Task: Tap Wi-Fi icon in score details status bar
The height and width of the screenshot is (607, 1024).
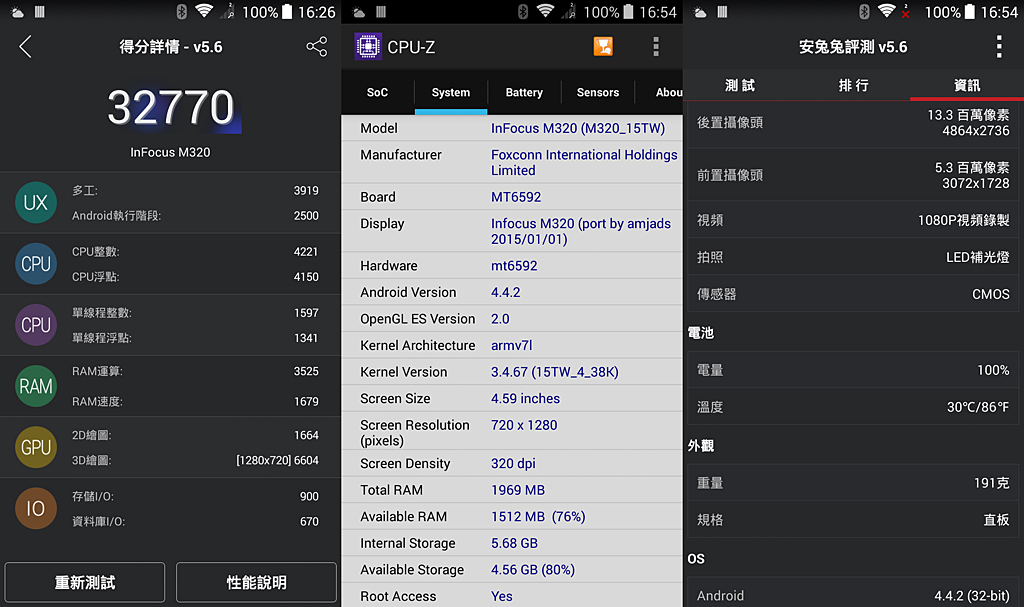Action: click(x=204, y=11)
